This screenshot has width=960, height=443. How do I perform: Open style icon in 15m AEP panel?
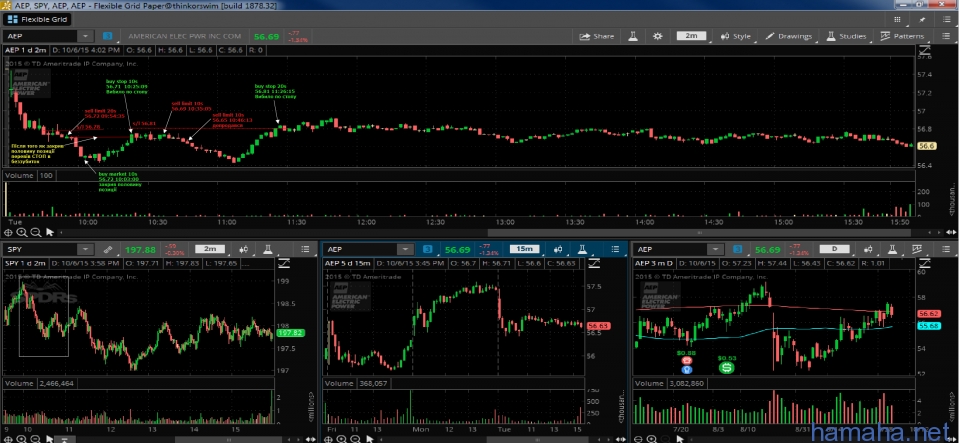tap(557, 250)
